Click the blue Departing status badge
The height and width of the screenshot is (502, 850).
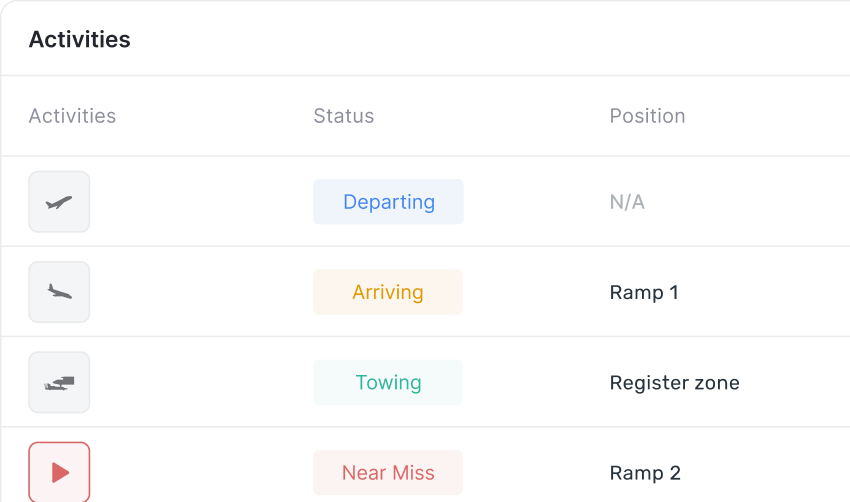[388, 202]
